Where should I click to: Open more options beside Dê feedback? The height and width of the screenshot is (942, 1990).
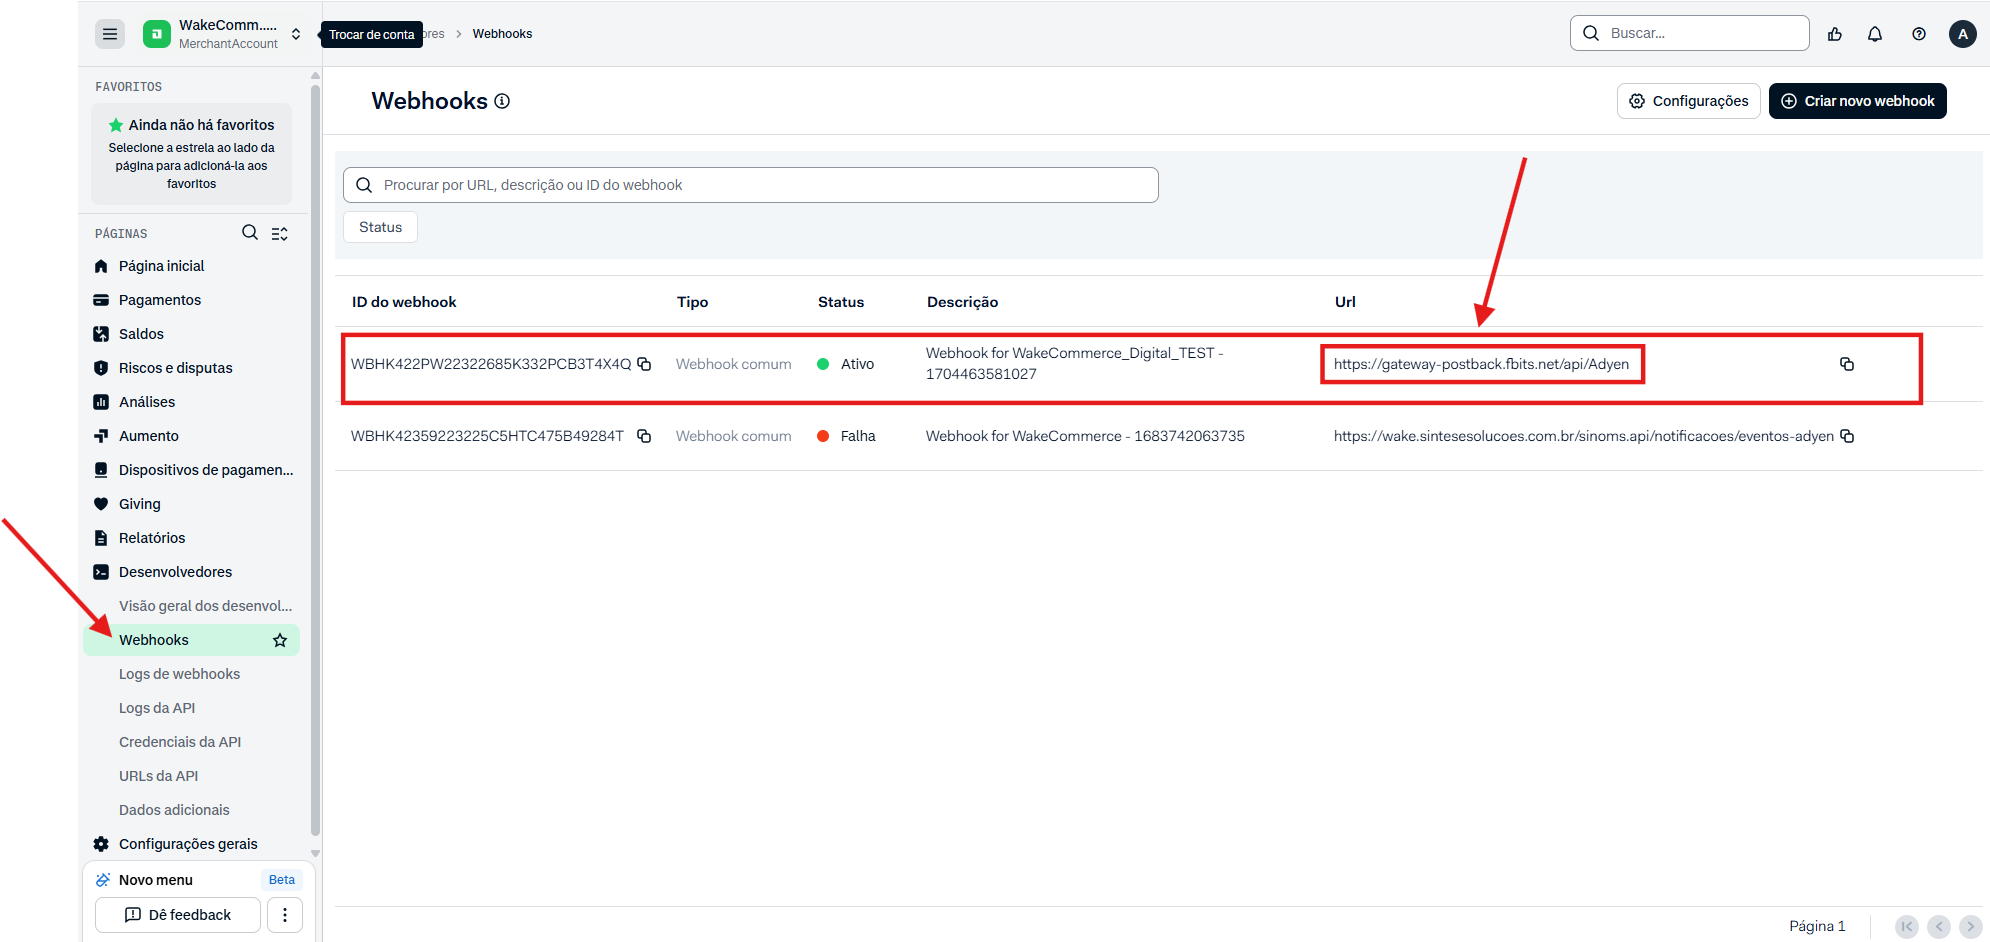[285, 915]
